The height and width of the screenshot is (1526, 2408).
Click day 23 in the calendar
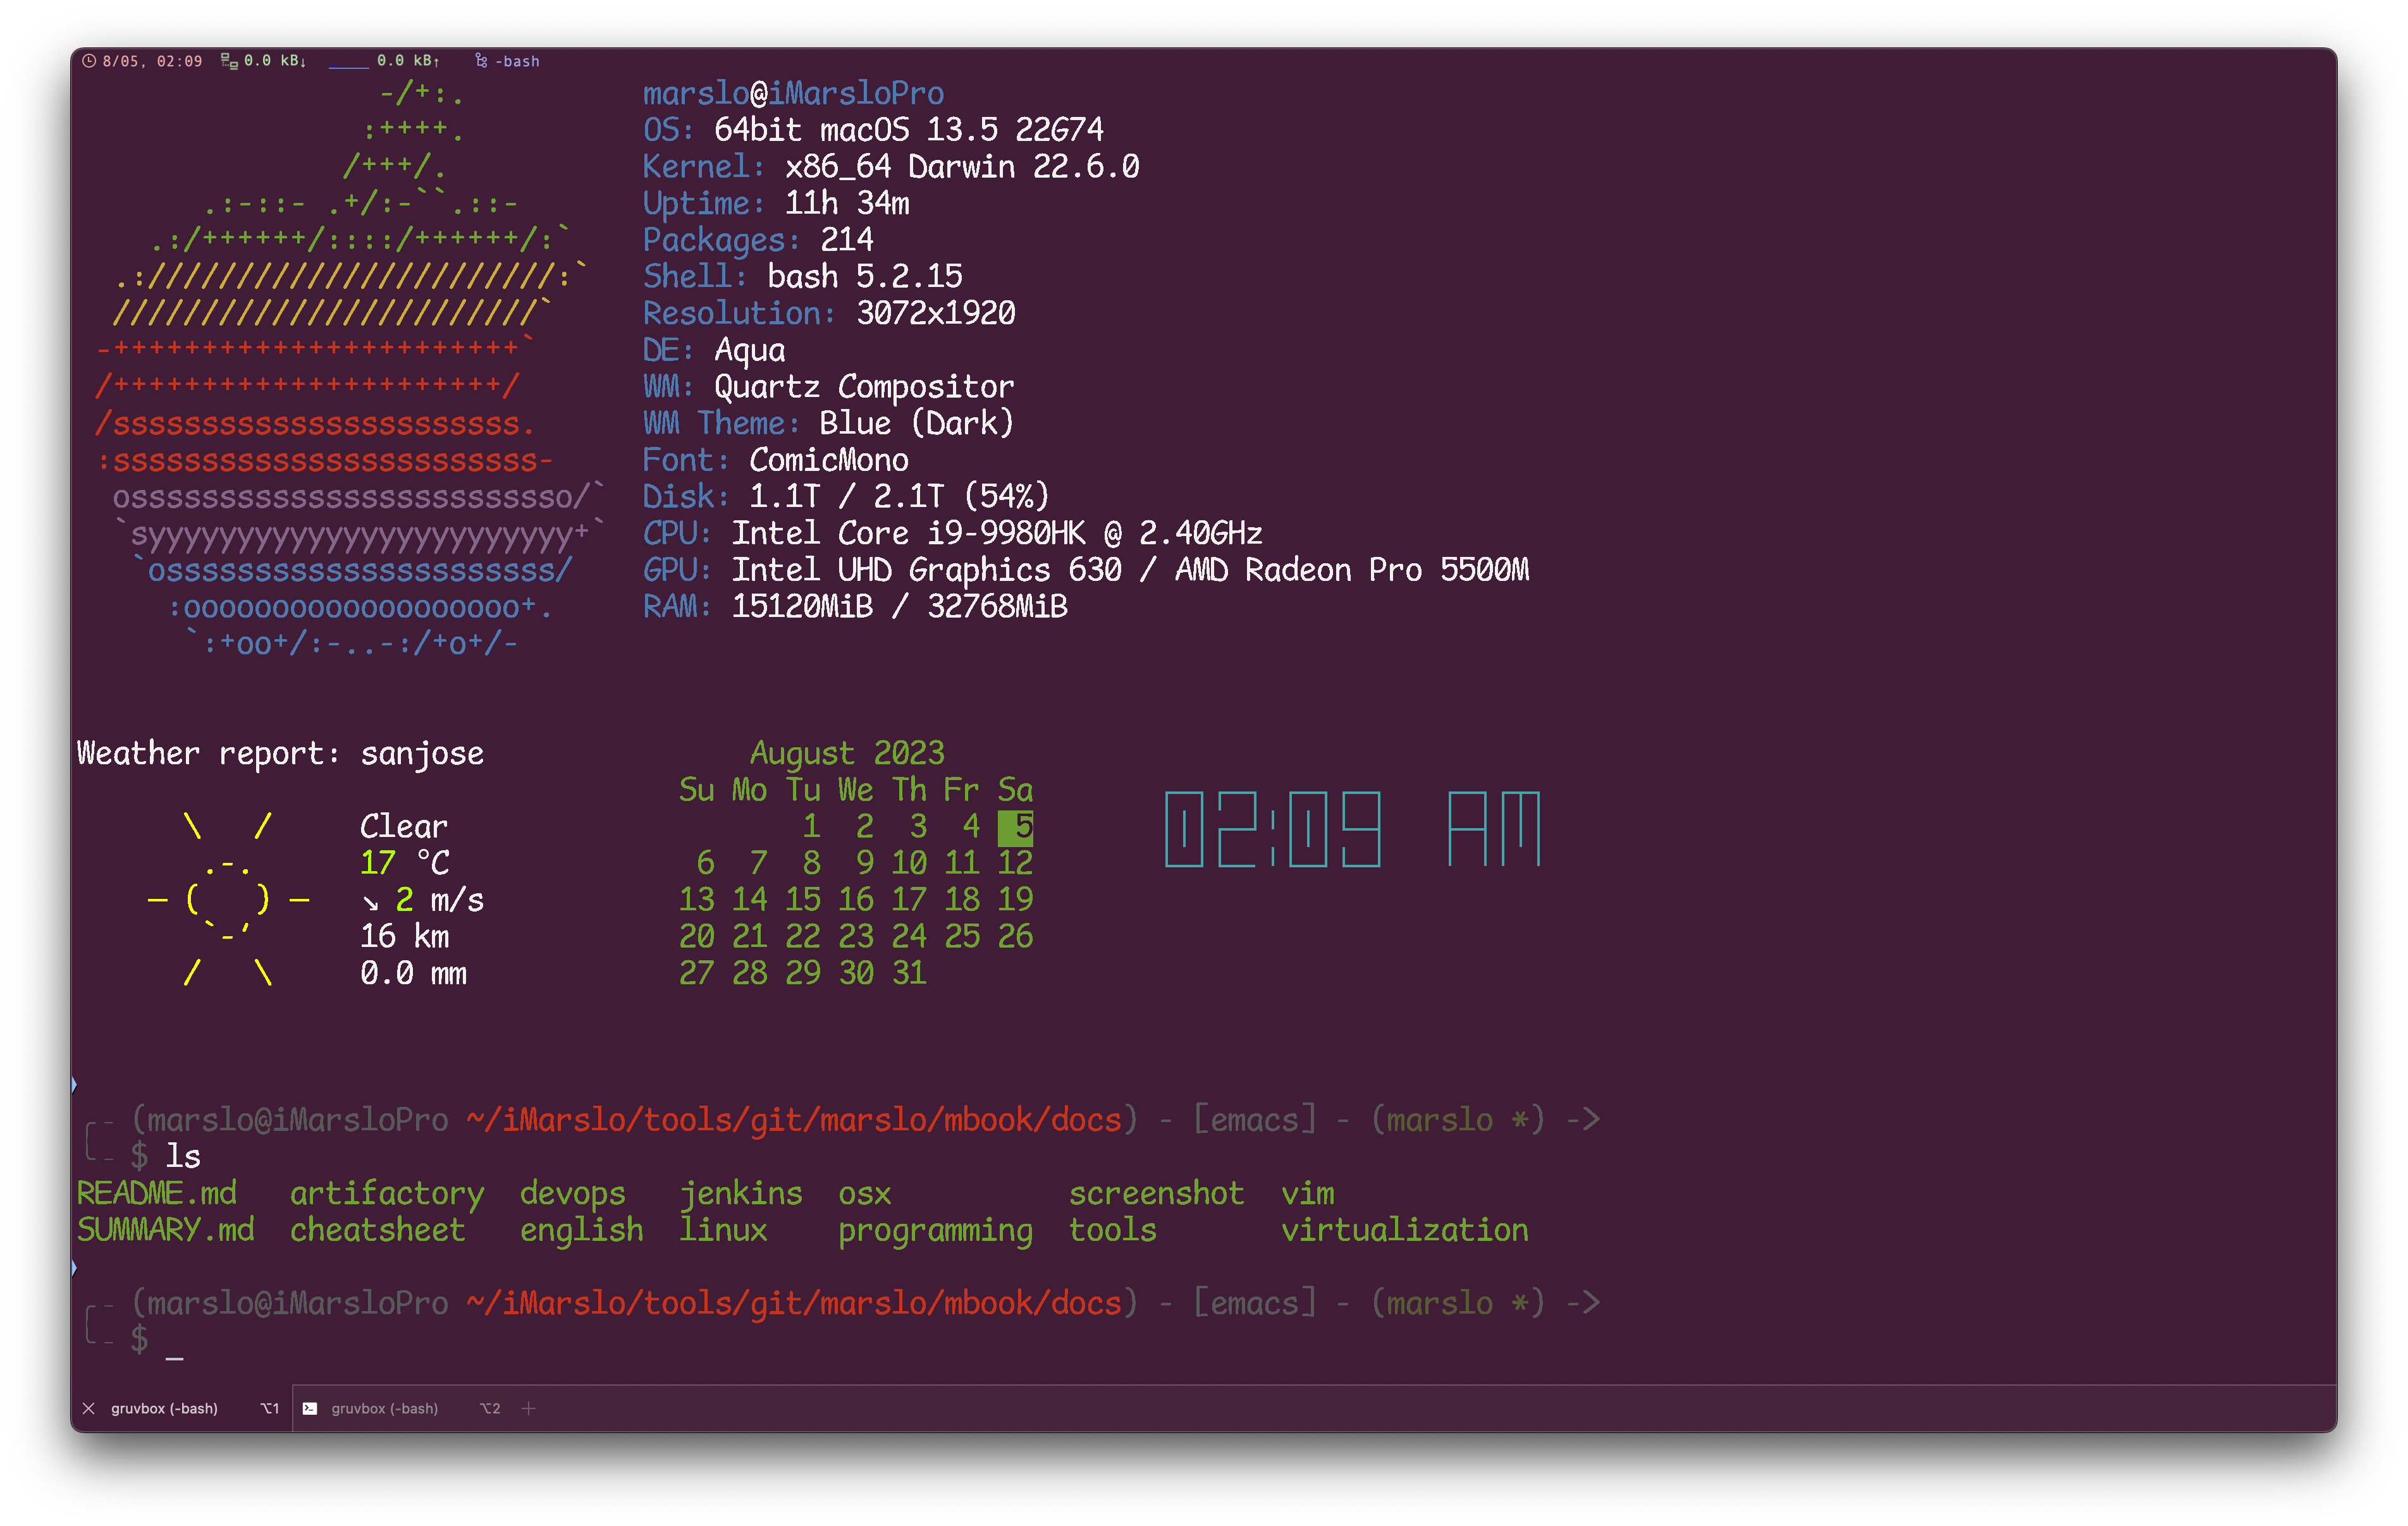pyautogui.click(x=856, y=936)
